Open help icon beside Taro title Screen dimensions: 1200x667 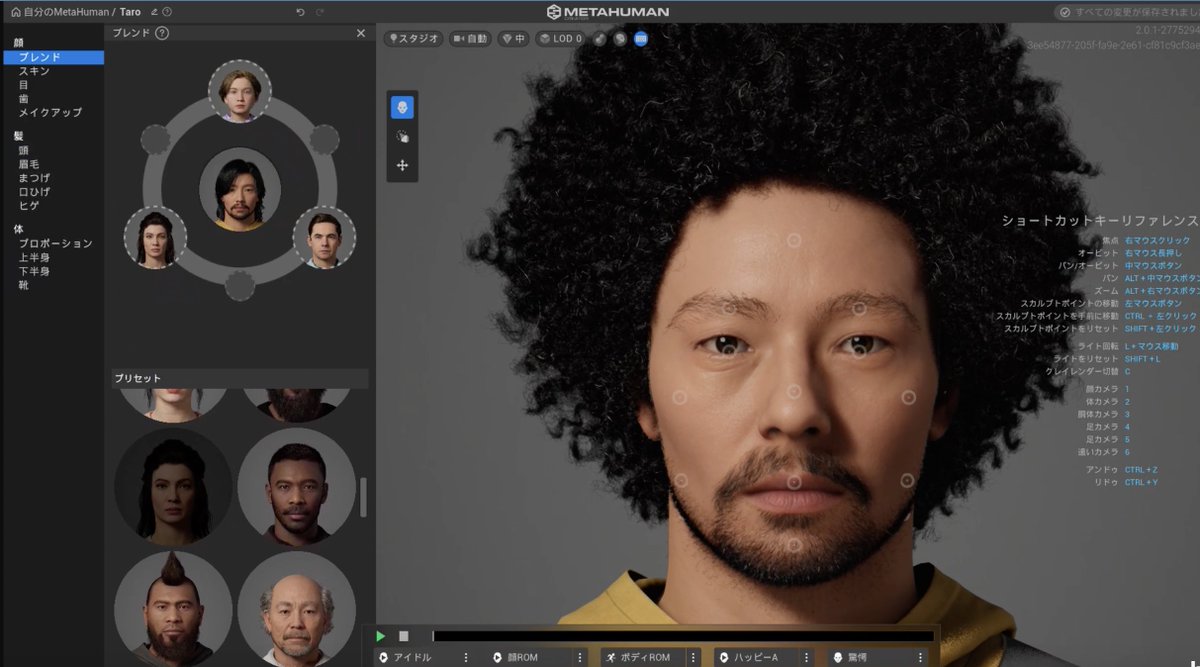point(167,12)
